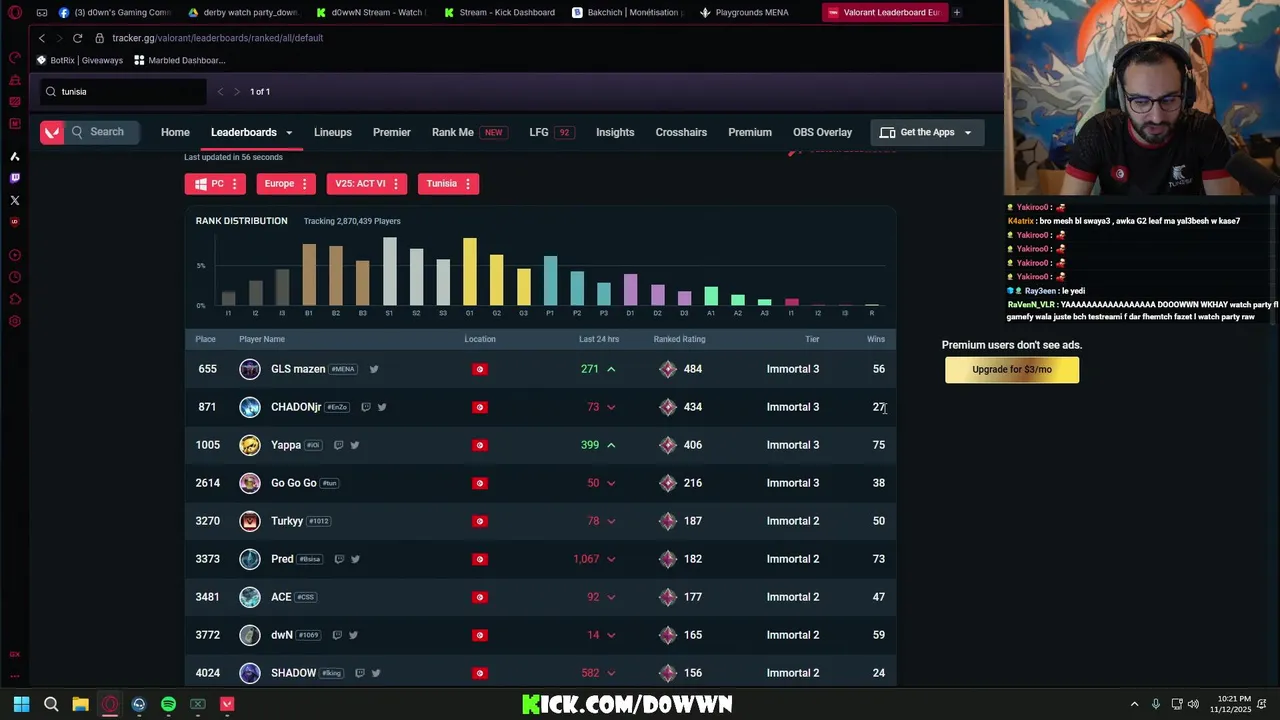The width and height of the screenshot is (1280, 720).
Task: Open new browser tab
Action: (957, 13)
